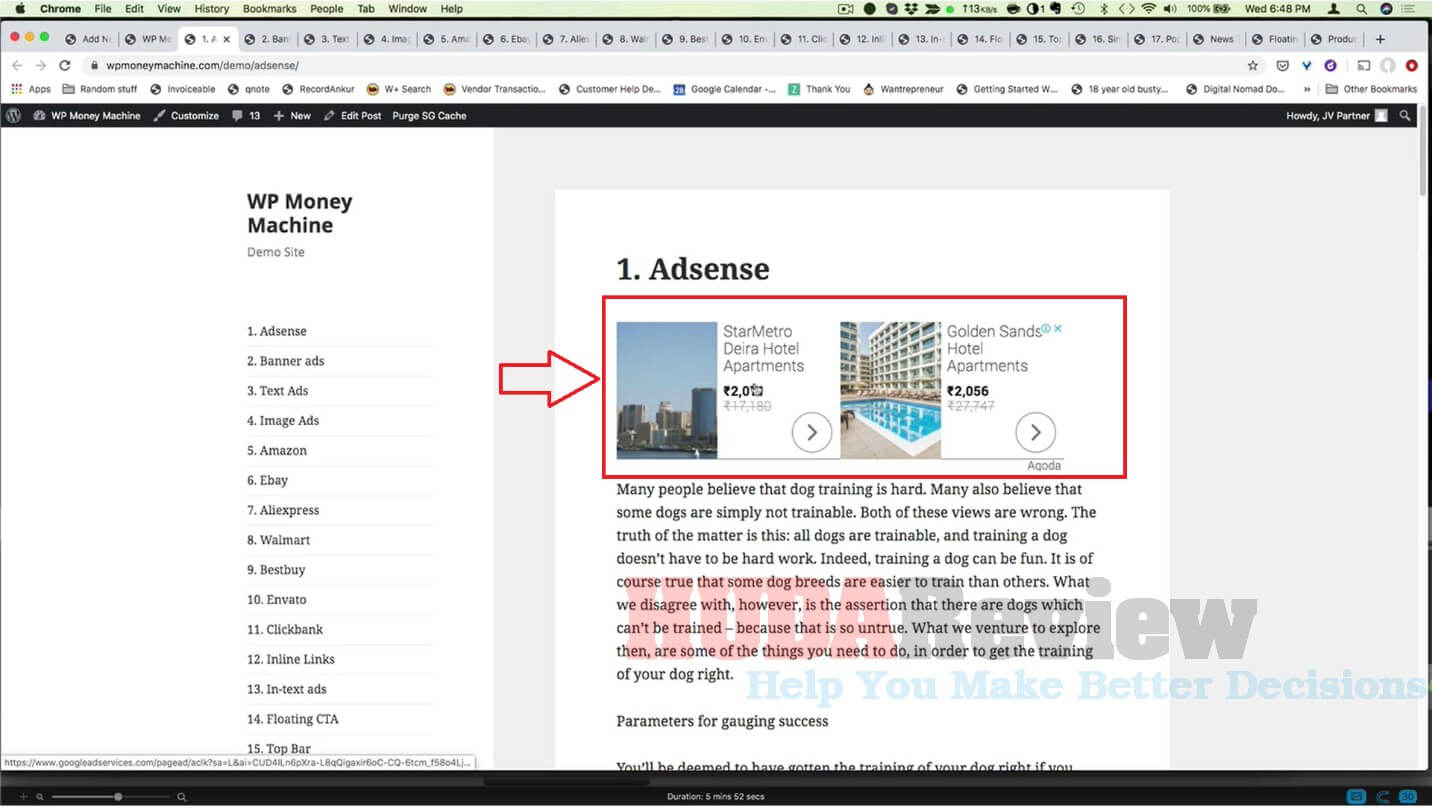
Task: Bookmark this page with the star icon
Action: click(1253, 65)
